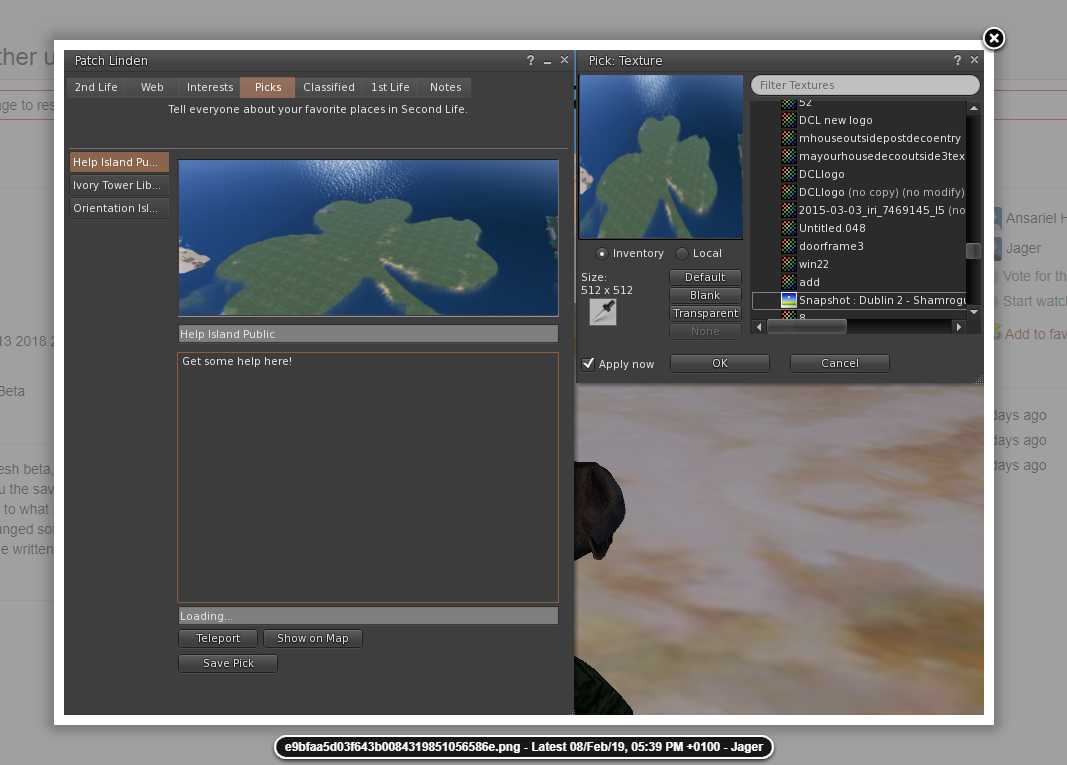Click the horizontal scrollbar thumb in texture list
This screenshot has width=1067, height=765.
806,327
